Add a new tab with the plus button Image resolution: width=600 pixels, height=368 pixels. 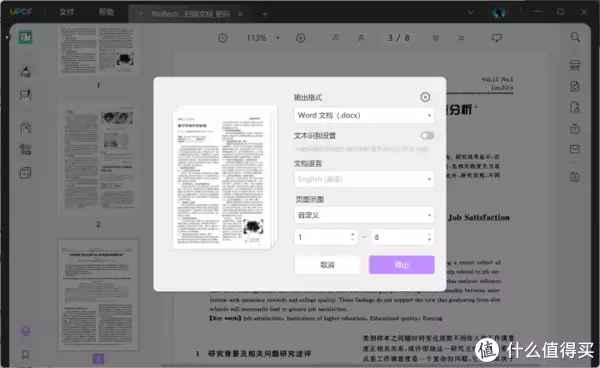click(265, 15)
